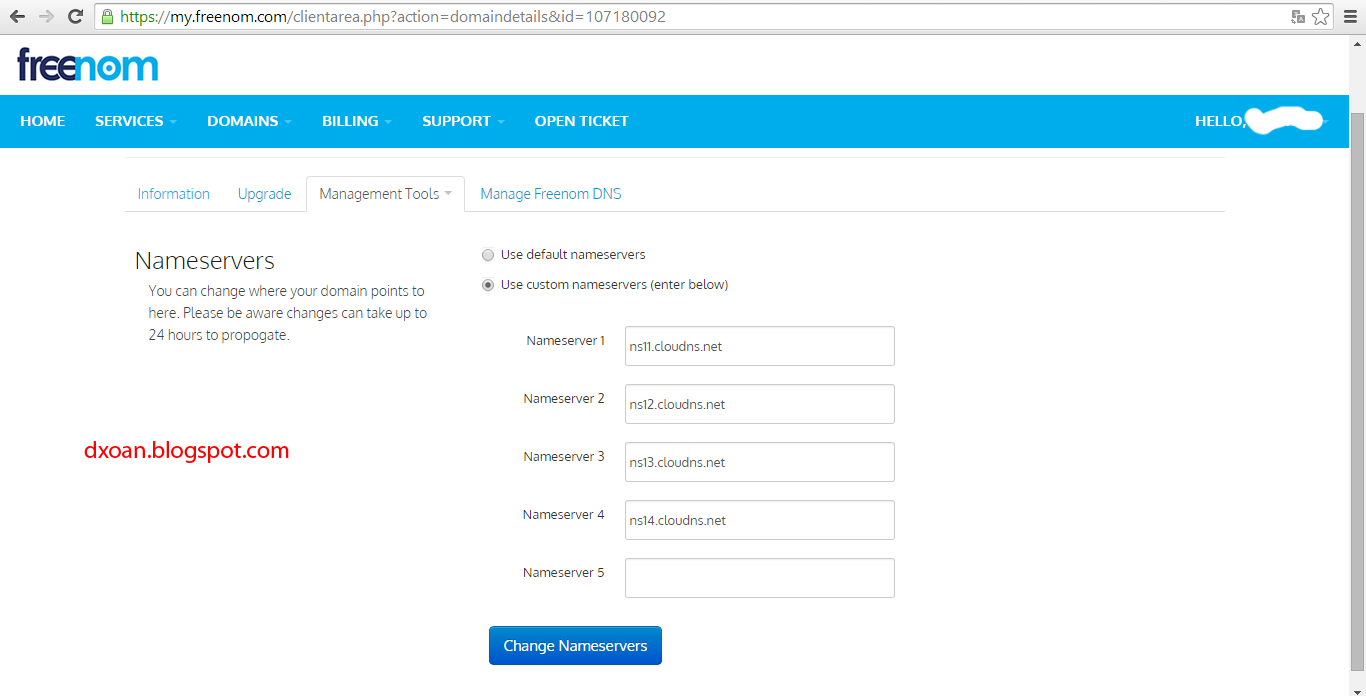Open the Management Tools tab dropdown

point(385,194)
